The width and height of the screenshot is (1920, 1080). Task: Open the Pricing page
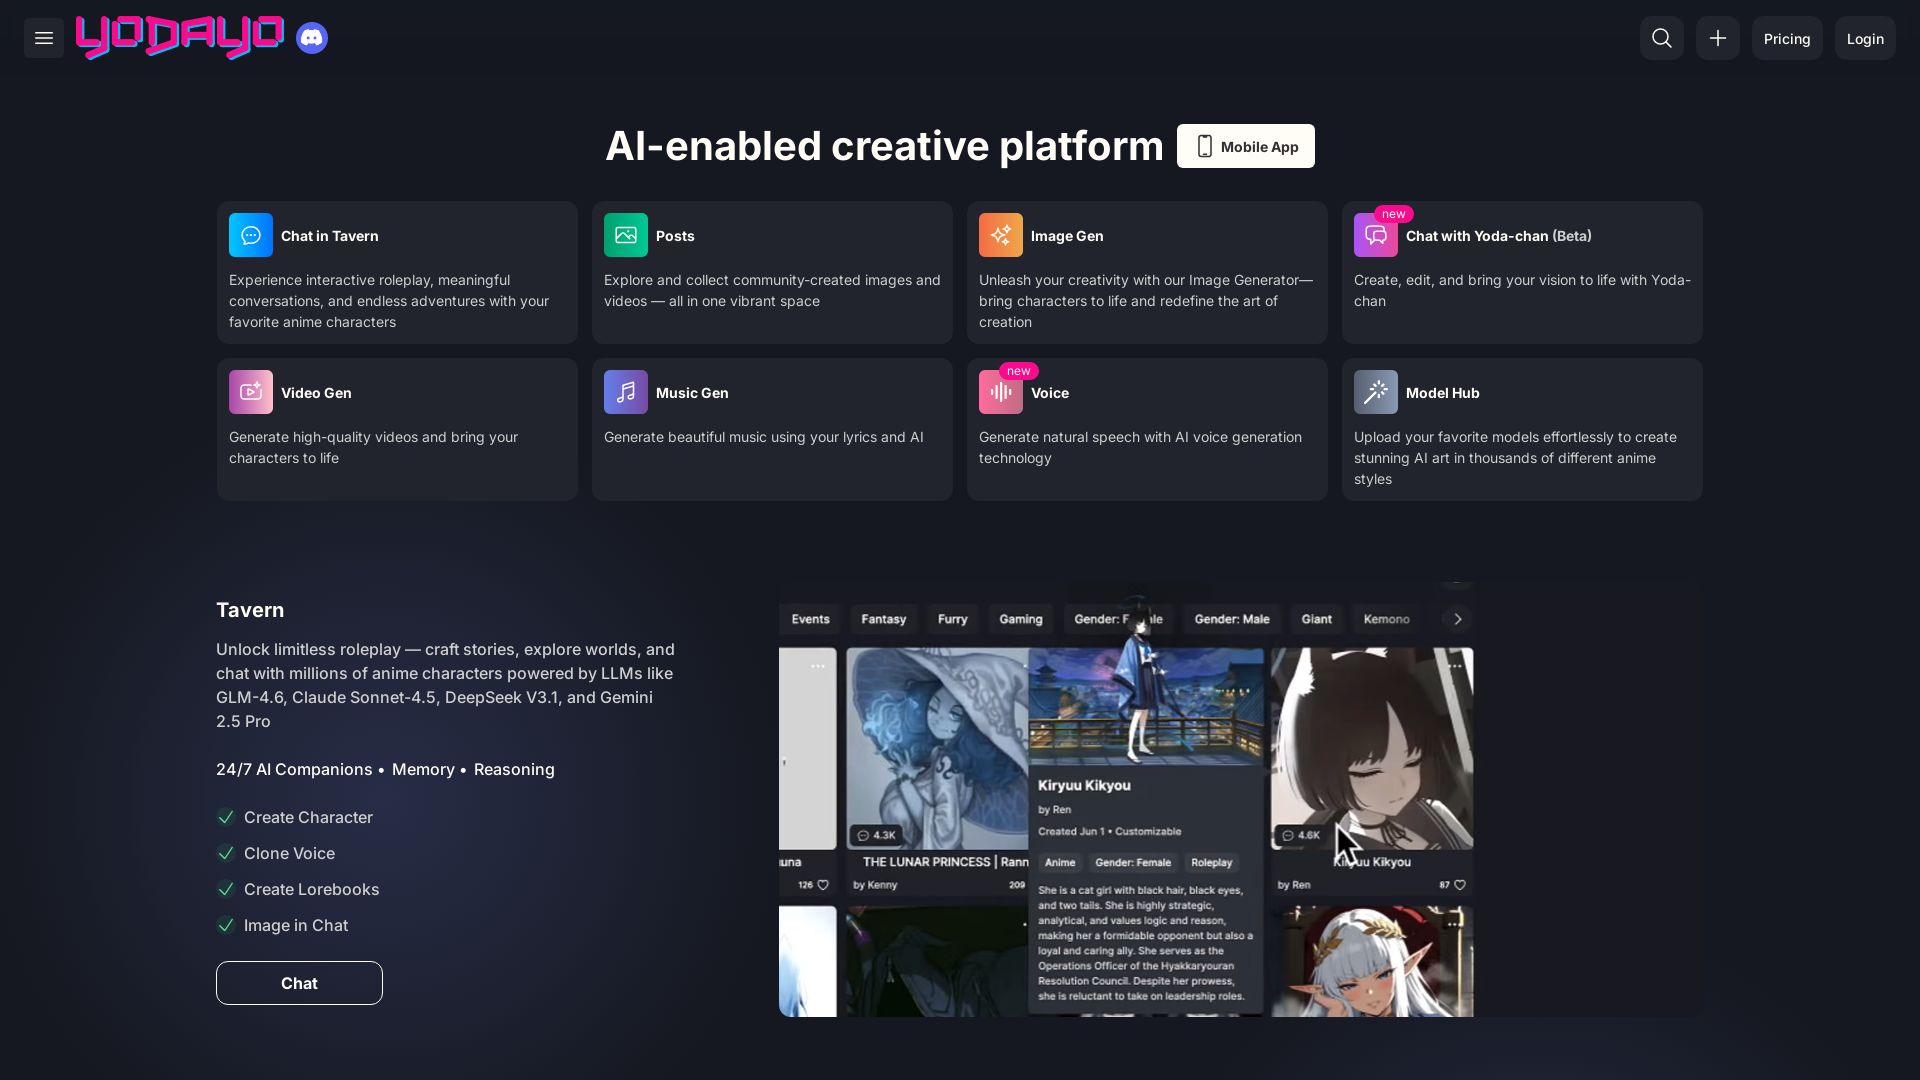1787,38
